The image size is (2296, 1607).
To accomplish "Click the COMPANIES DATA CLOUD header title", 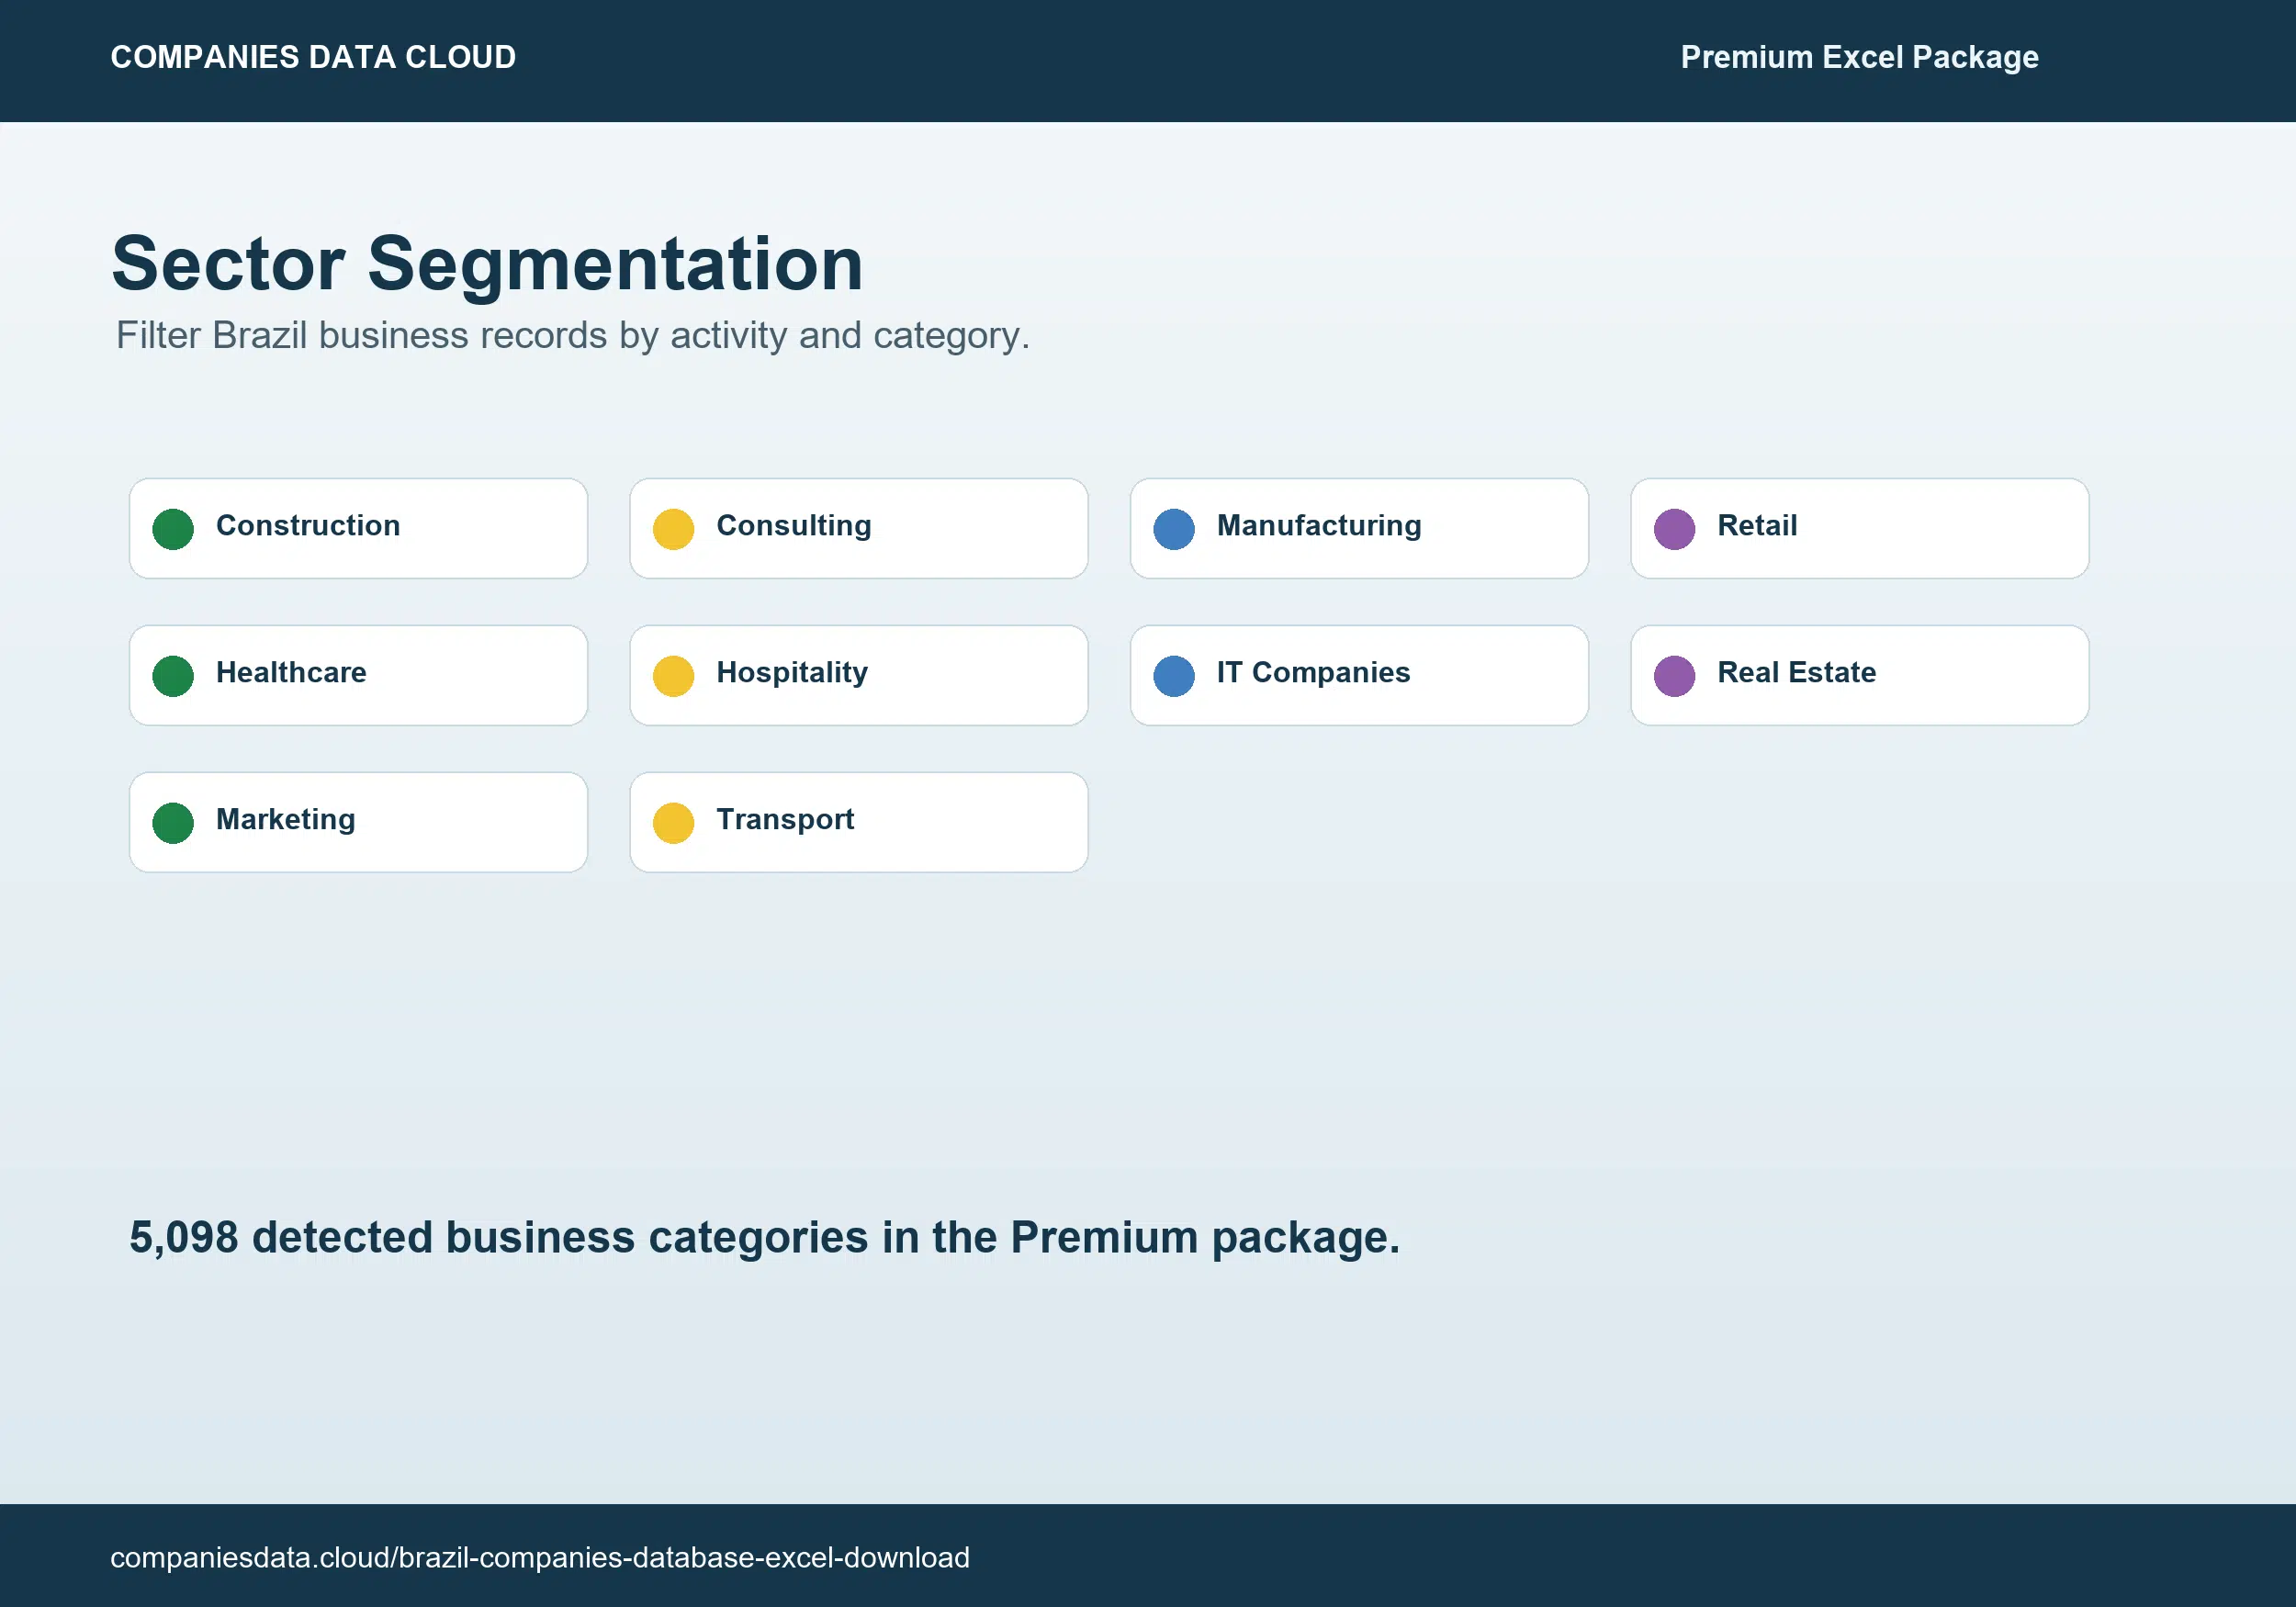I will pyautogui.click(x=313, y=57).
